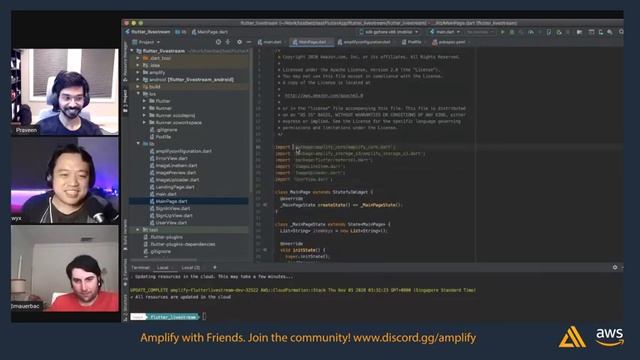Open the Project view dropdown
Image resolution: width=640 pixels, height=360 pixels.
(x=146, y=42)
